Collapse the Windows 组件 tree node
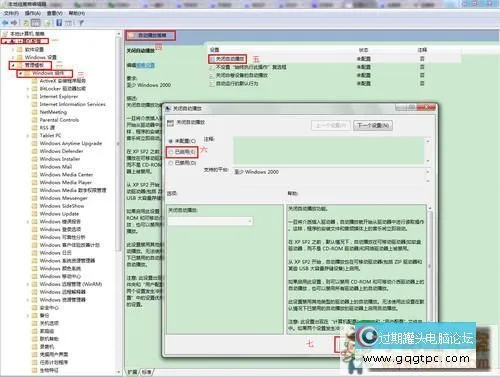 (x=21, y=73)
